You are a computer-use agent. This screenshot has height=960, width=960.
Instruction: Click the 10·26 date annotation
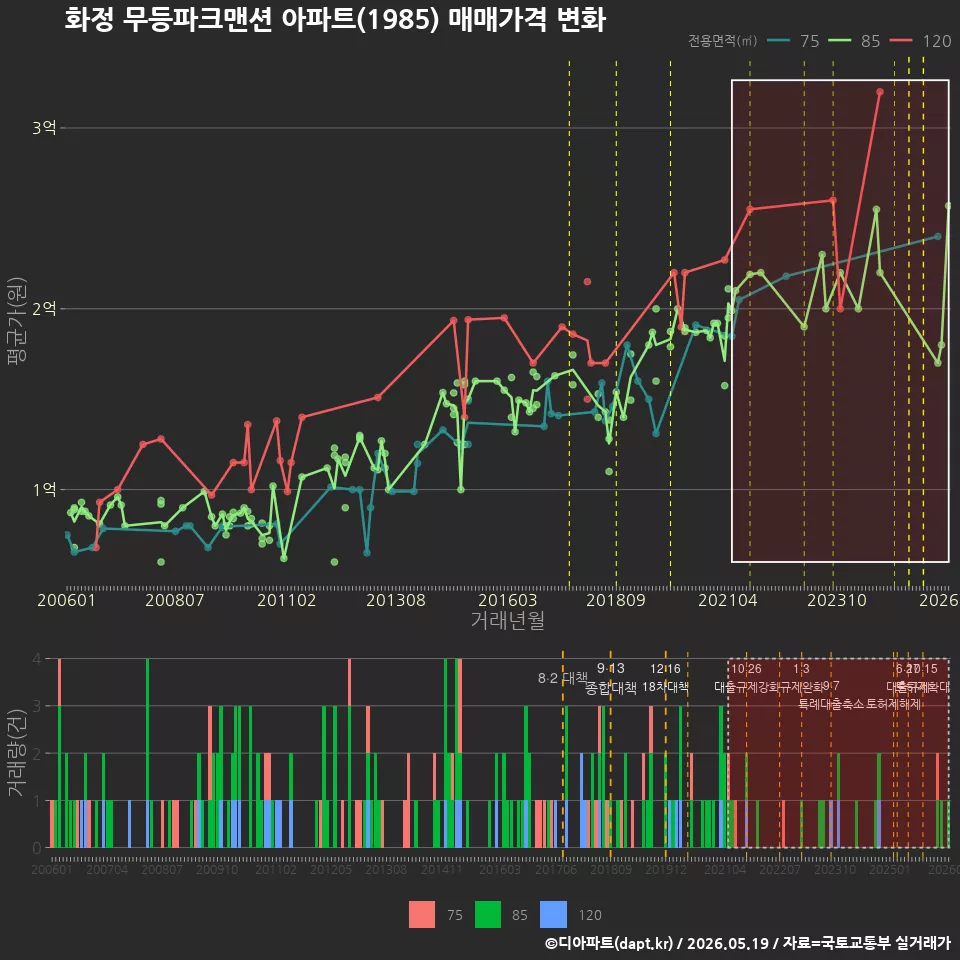click(746, 669)
